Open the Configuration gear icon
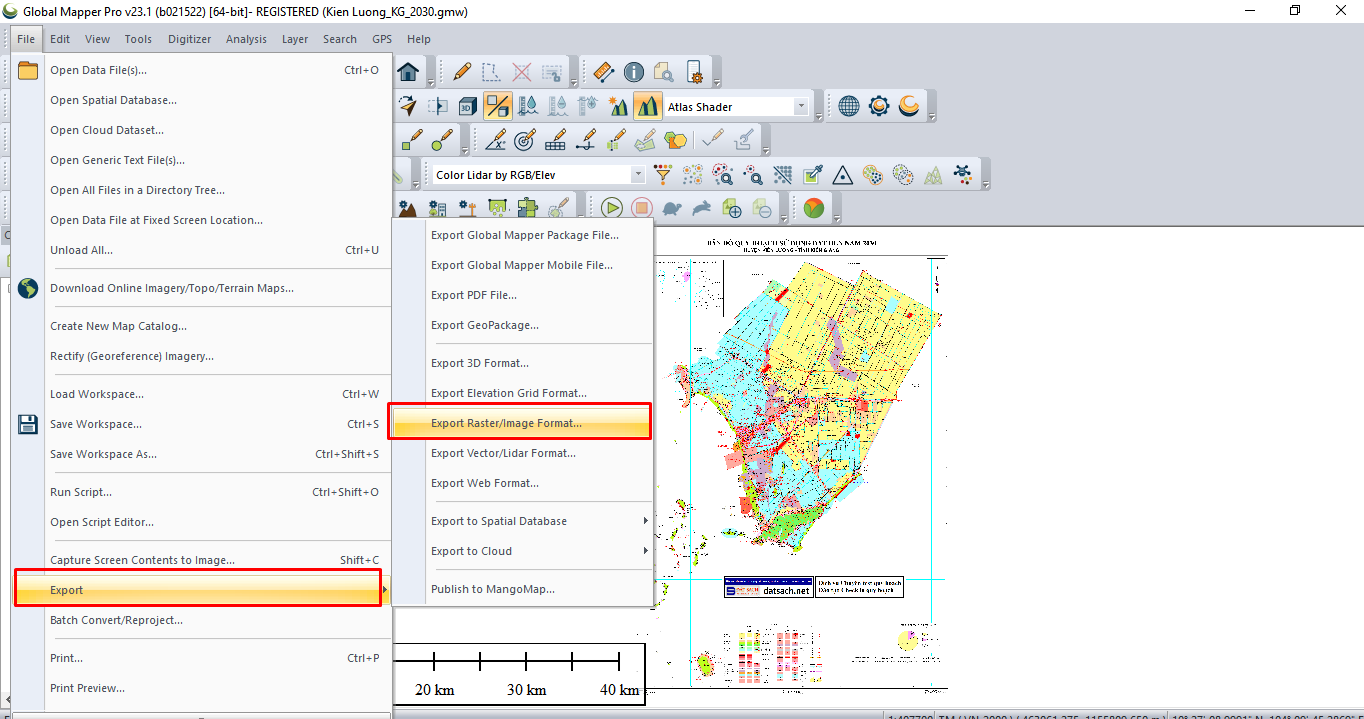This screenshot has height=719, width=1364. [879, 106]
